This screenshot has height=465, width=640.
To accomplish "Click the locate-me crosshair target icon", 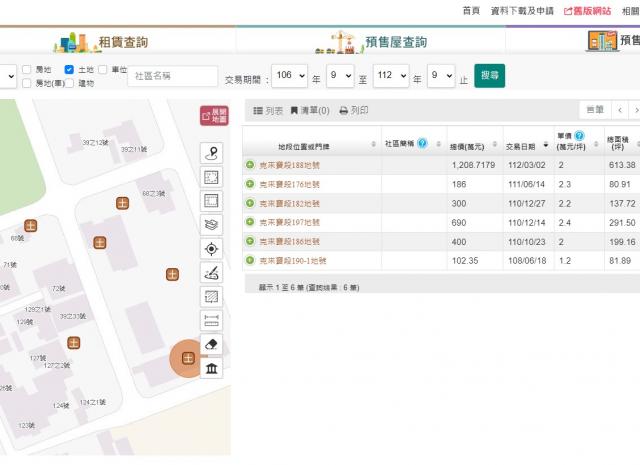I will 212,248.
